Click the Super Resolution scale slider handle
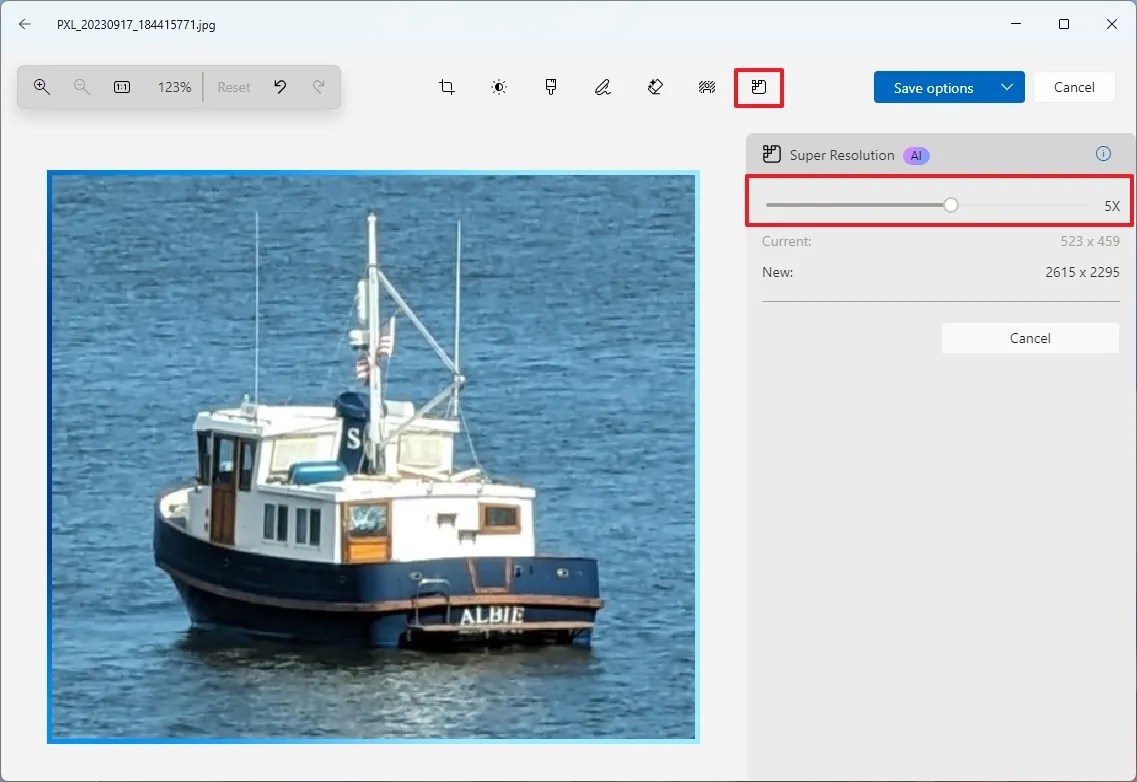This screenshot has width=1137, height=782. [951, 205]
